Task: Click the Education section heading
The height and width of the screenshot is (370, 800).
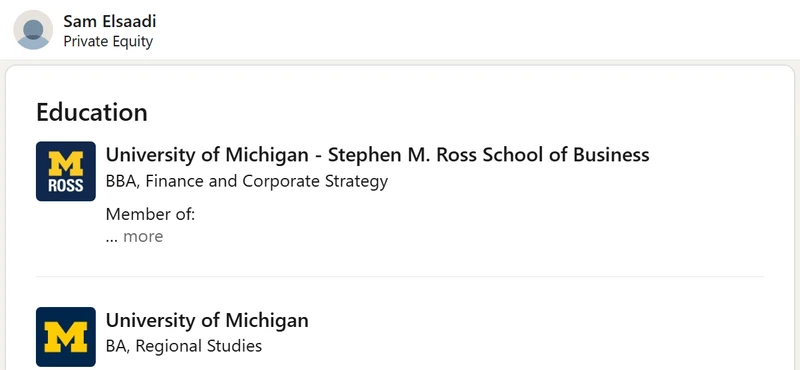Action: click(x=92, y=112)
